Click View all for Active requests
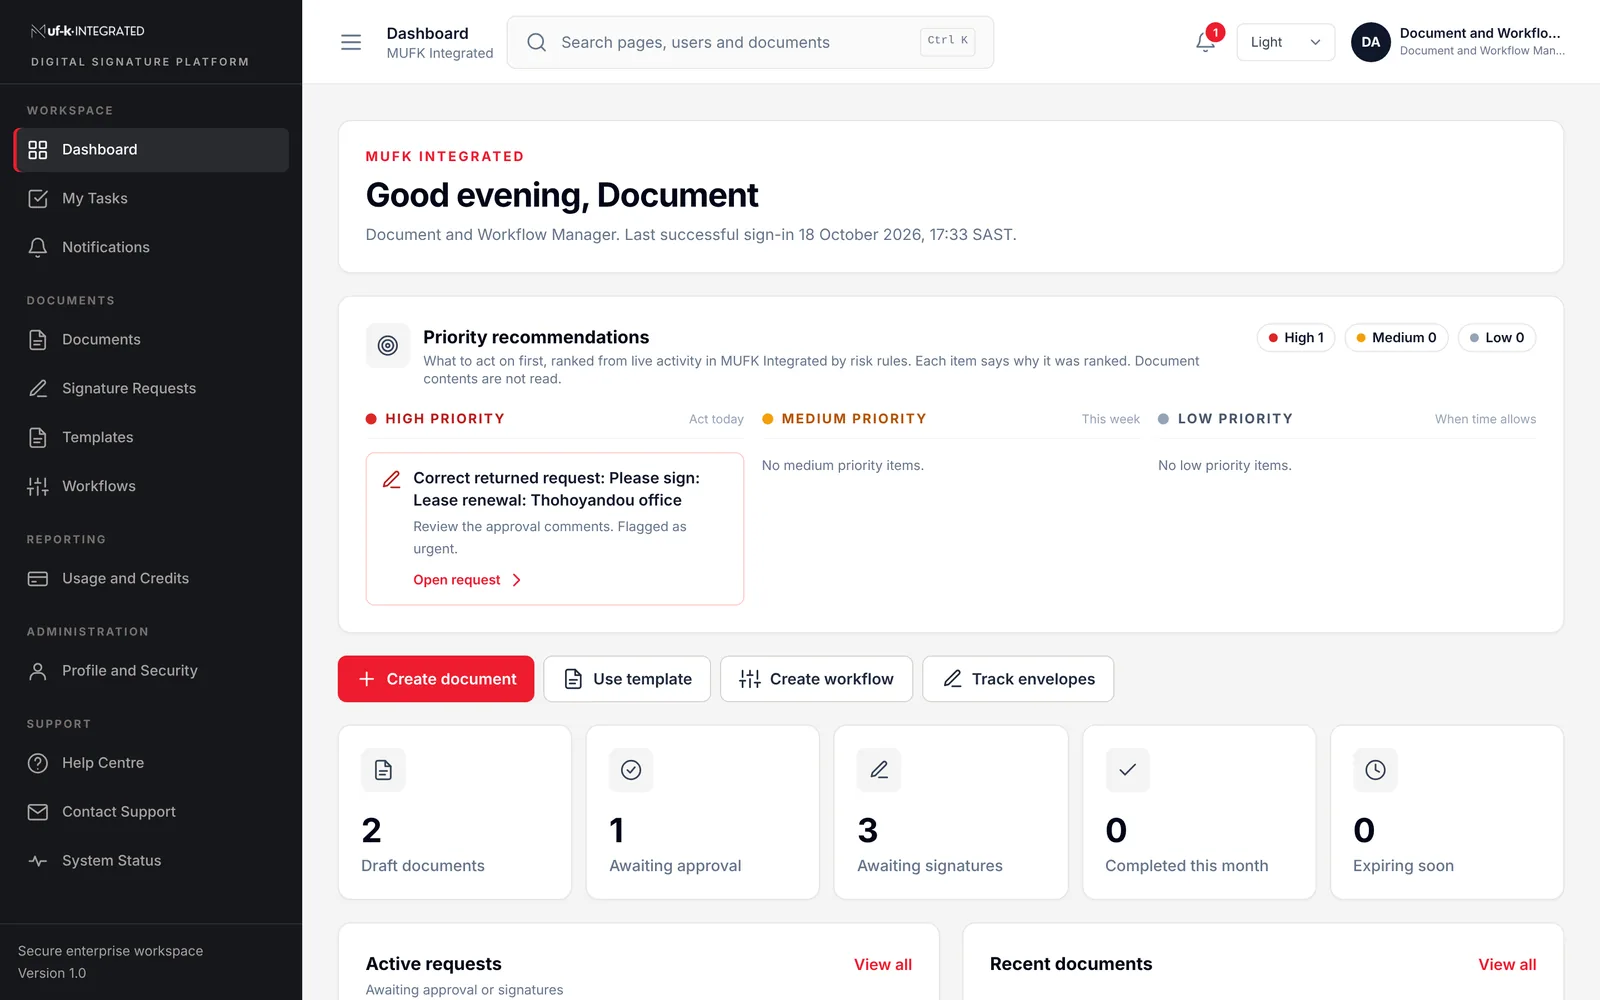 point(883,965)
